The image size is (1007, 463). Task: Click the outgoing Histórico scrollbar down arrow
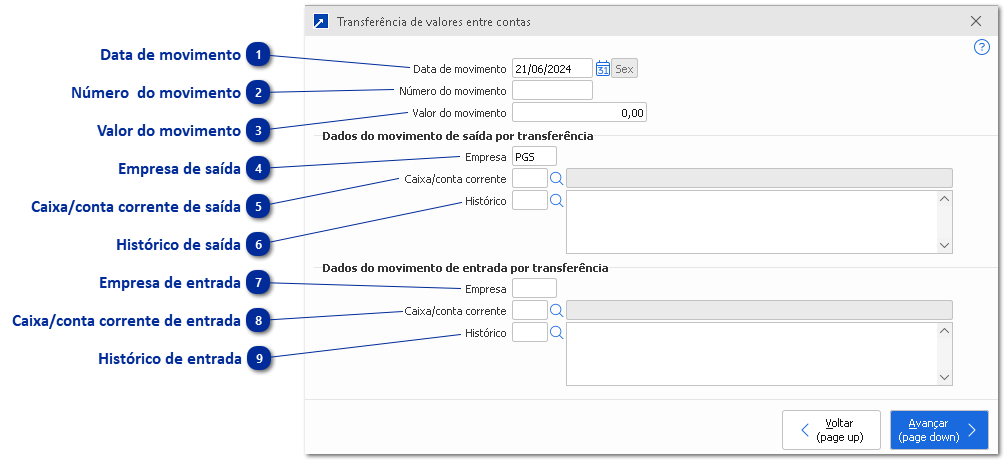point(944,245)
